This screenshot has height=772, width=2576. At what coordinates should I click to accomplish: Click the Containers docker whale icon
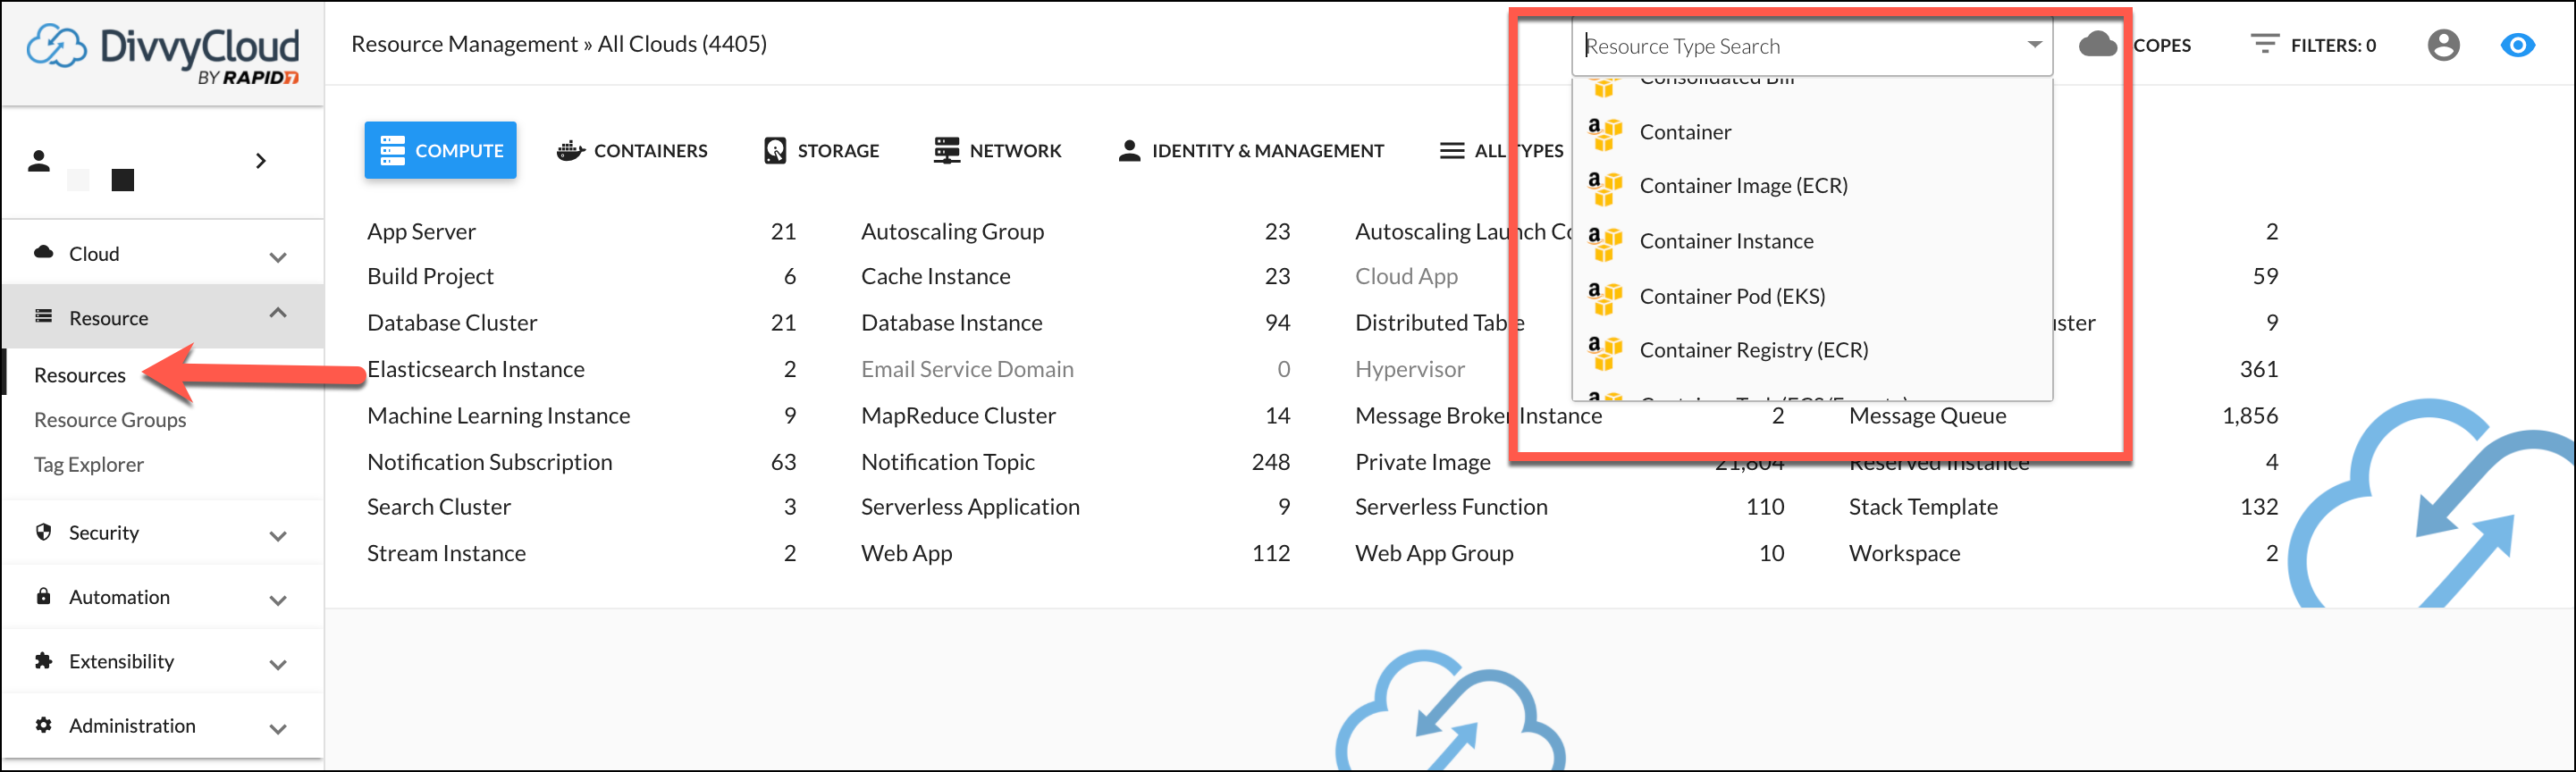point(570,150)
